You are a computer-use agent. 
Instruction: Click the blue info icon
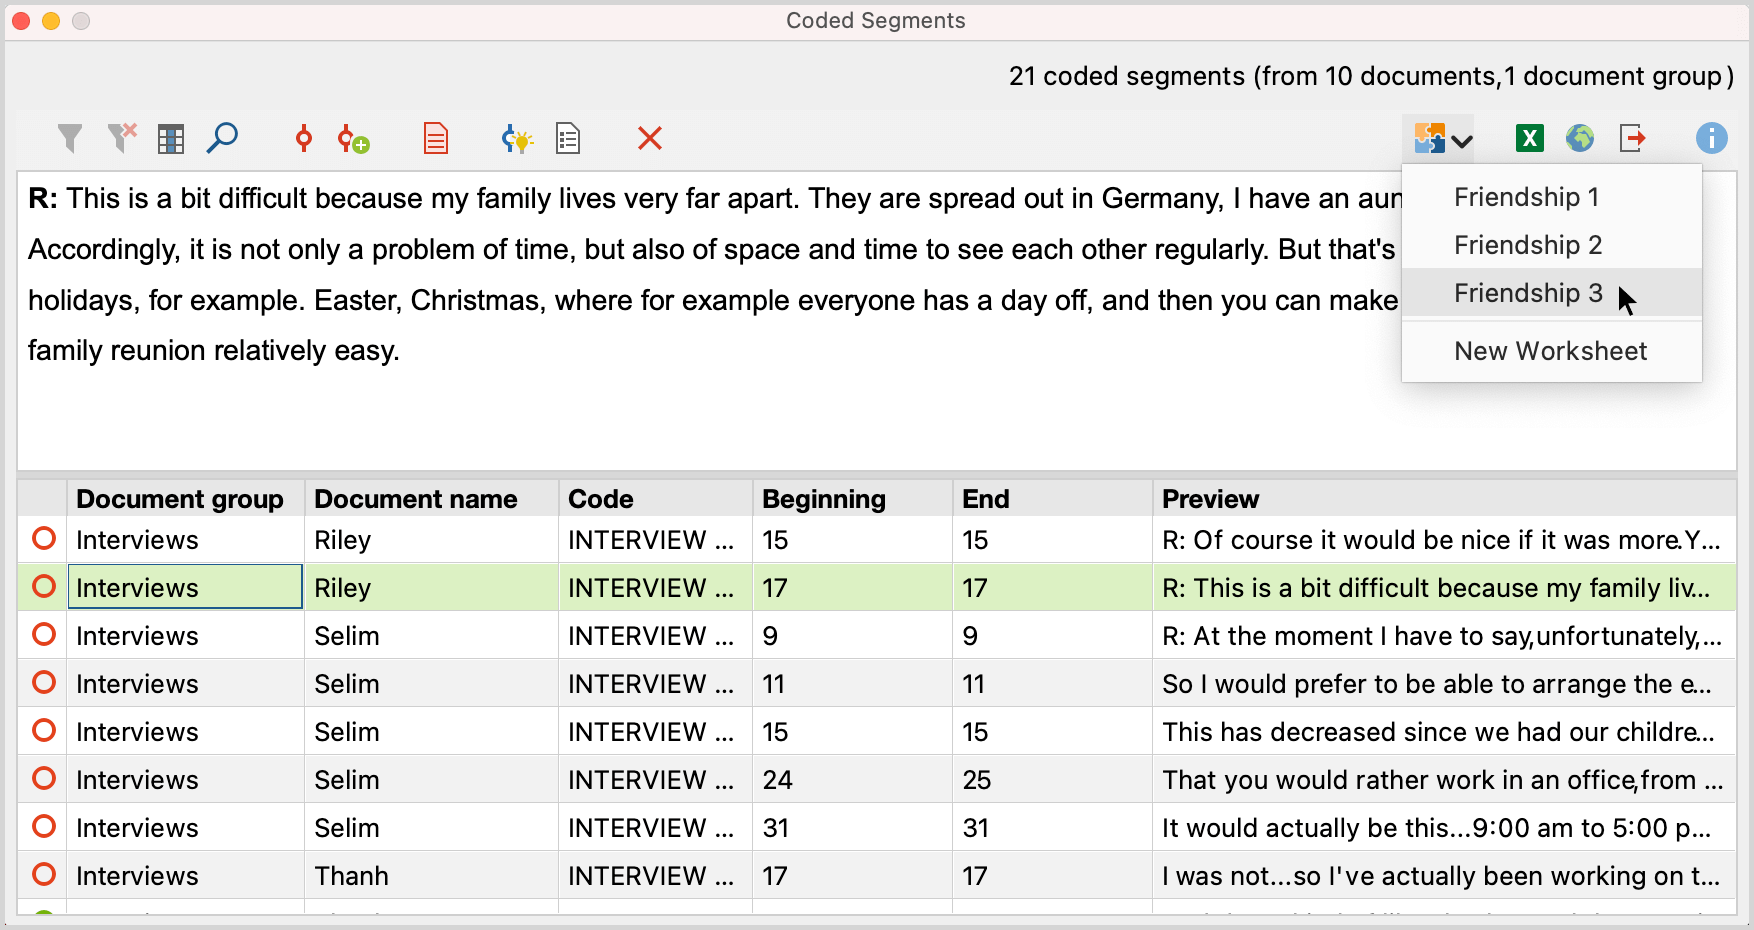click(x=1711, y=138)
